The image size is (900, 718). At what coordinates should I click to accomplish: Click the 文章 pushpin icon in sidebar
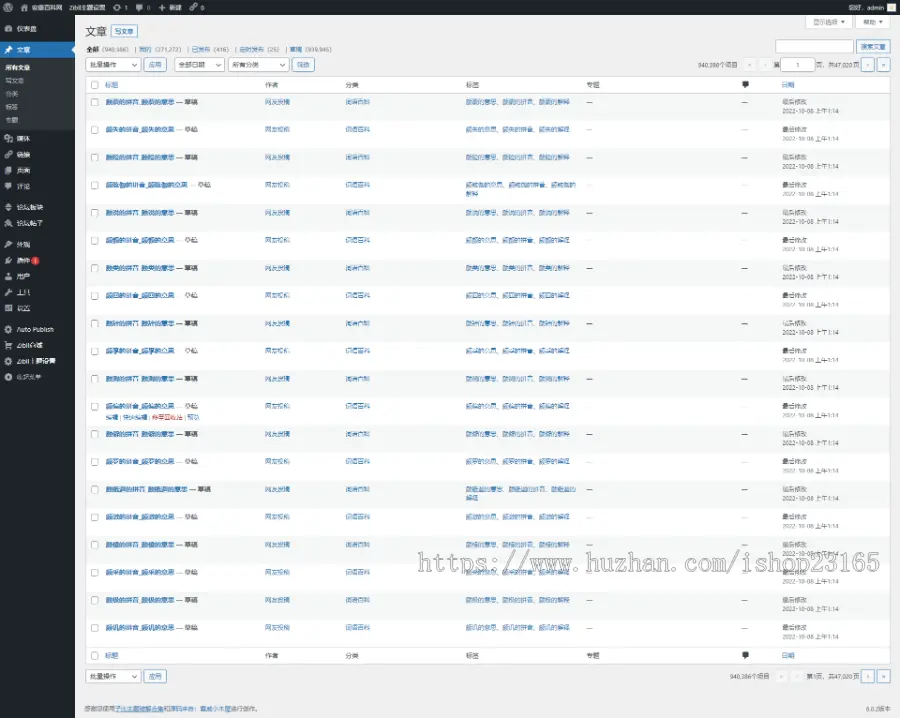coord(9,50)
